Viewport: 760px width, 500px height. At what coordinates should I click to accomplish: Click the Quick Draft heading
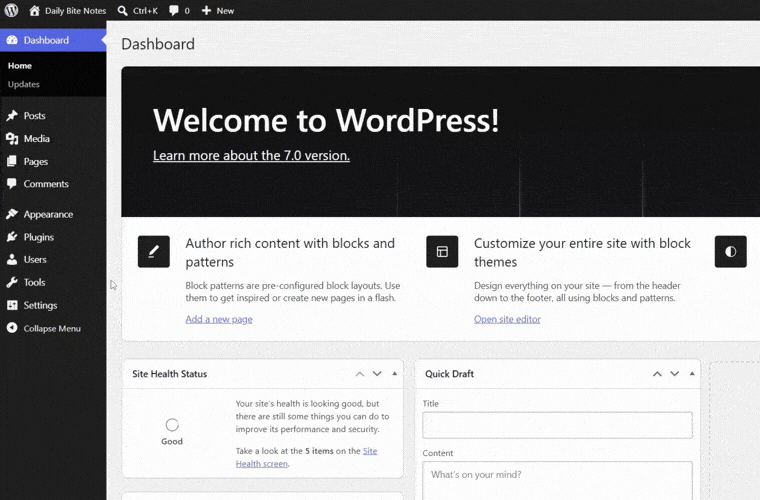449,374
